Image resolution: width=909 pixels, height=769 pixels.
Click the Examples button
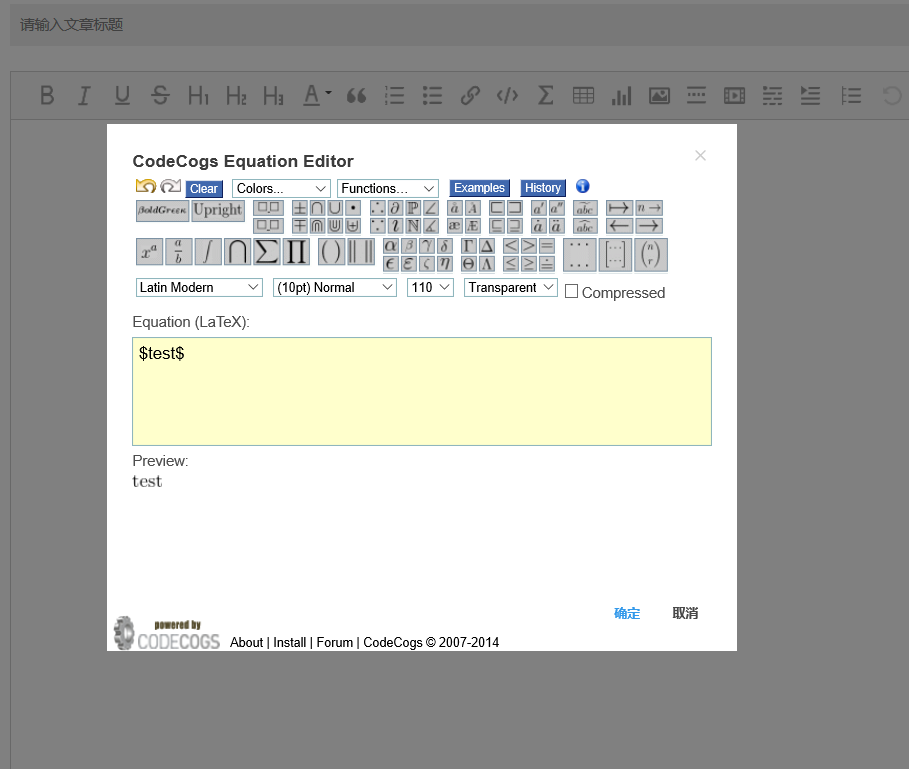pyautogui.click(x=479, y=188)
